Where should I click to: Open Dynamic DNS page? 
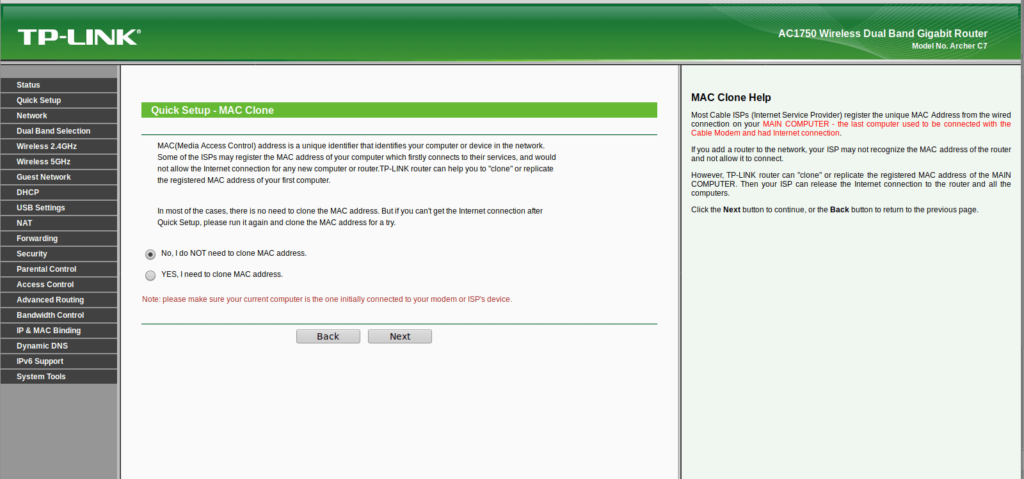pos(59,346)
